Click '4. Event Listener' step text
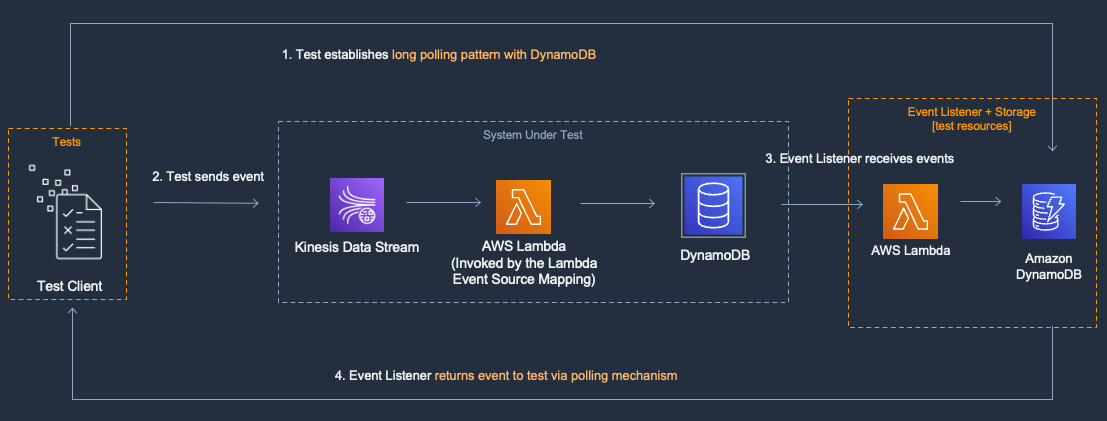Image resolution: width=1107 pixels, height=421 pixels. point(383,376)
